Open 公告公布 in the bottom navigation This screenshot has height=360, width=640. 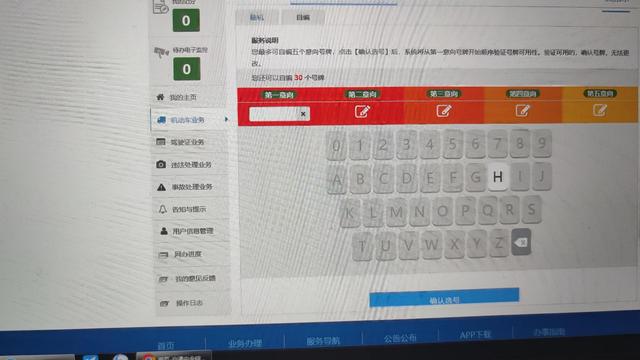[400, 338]
